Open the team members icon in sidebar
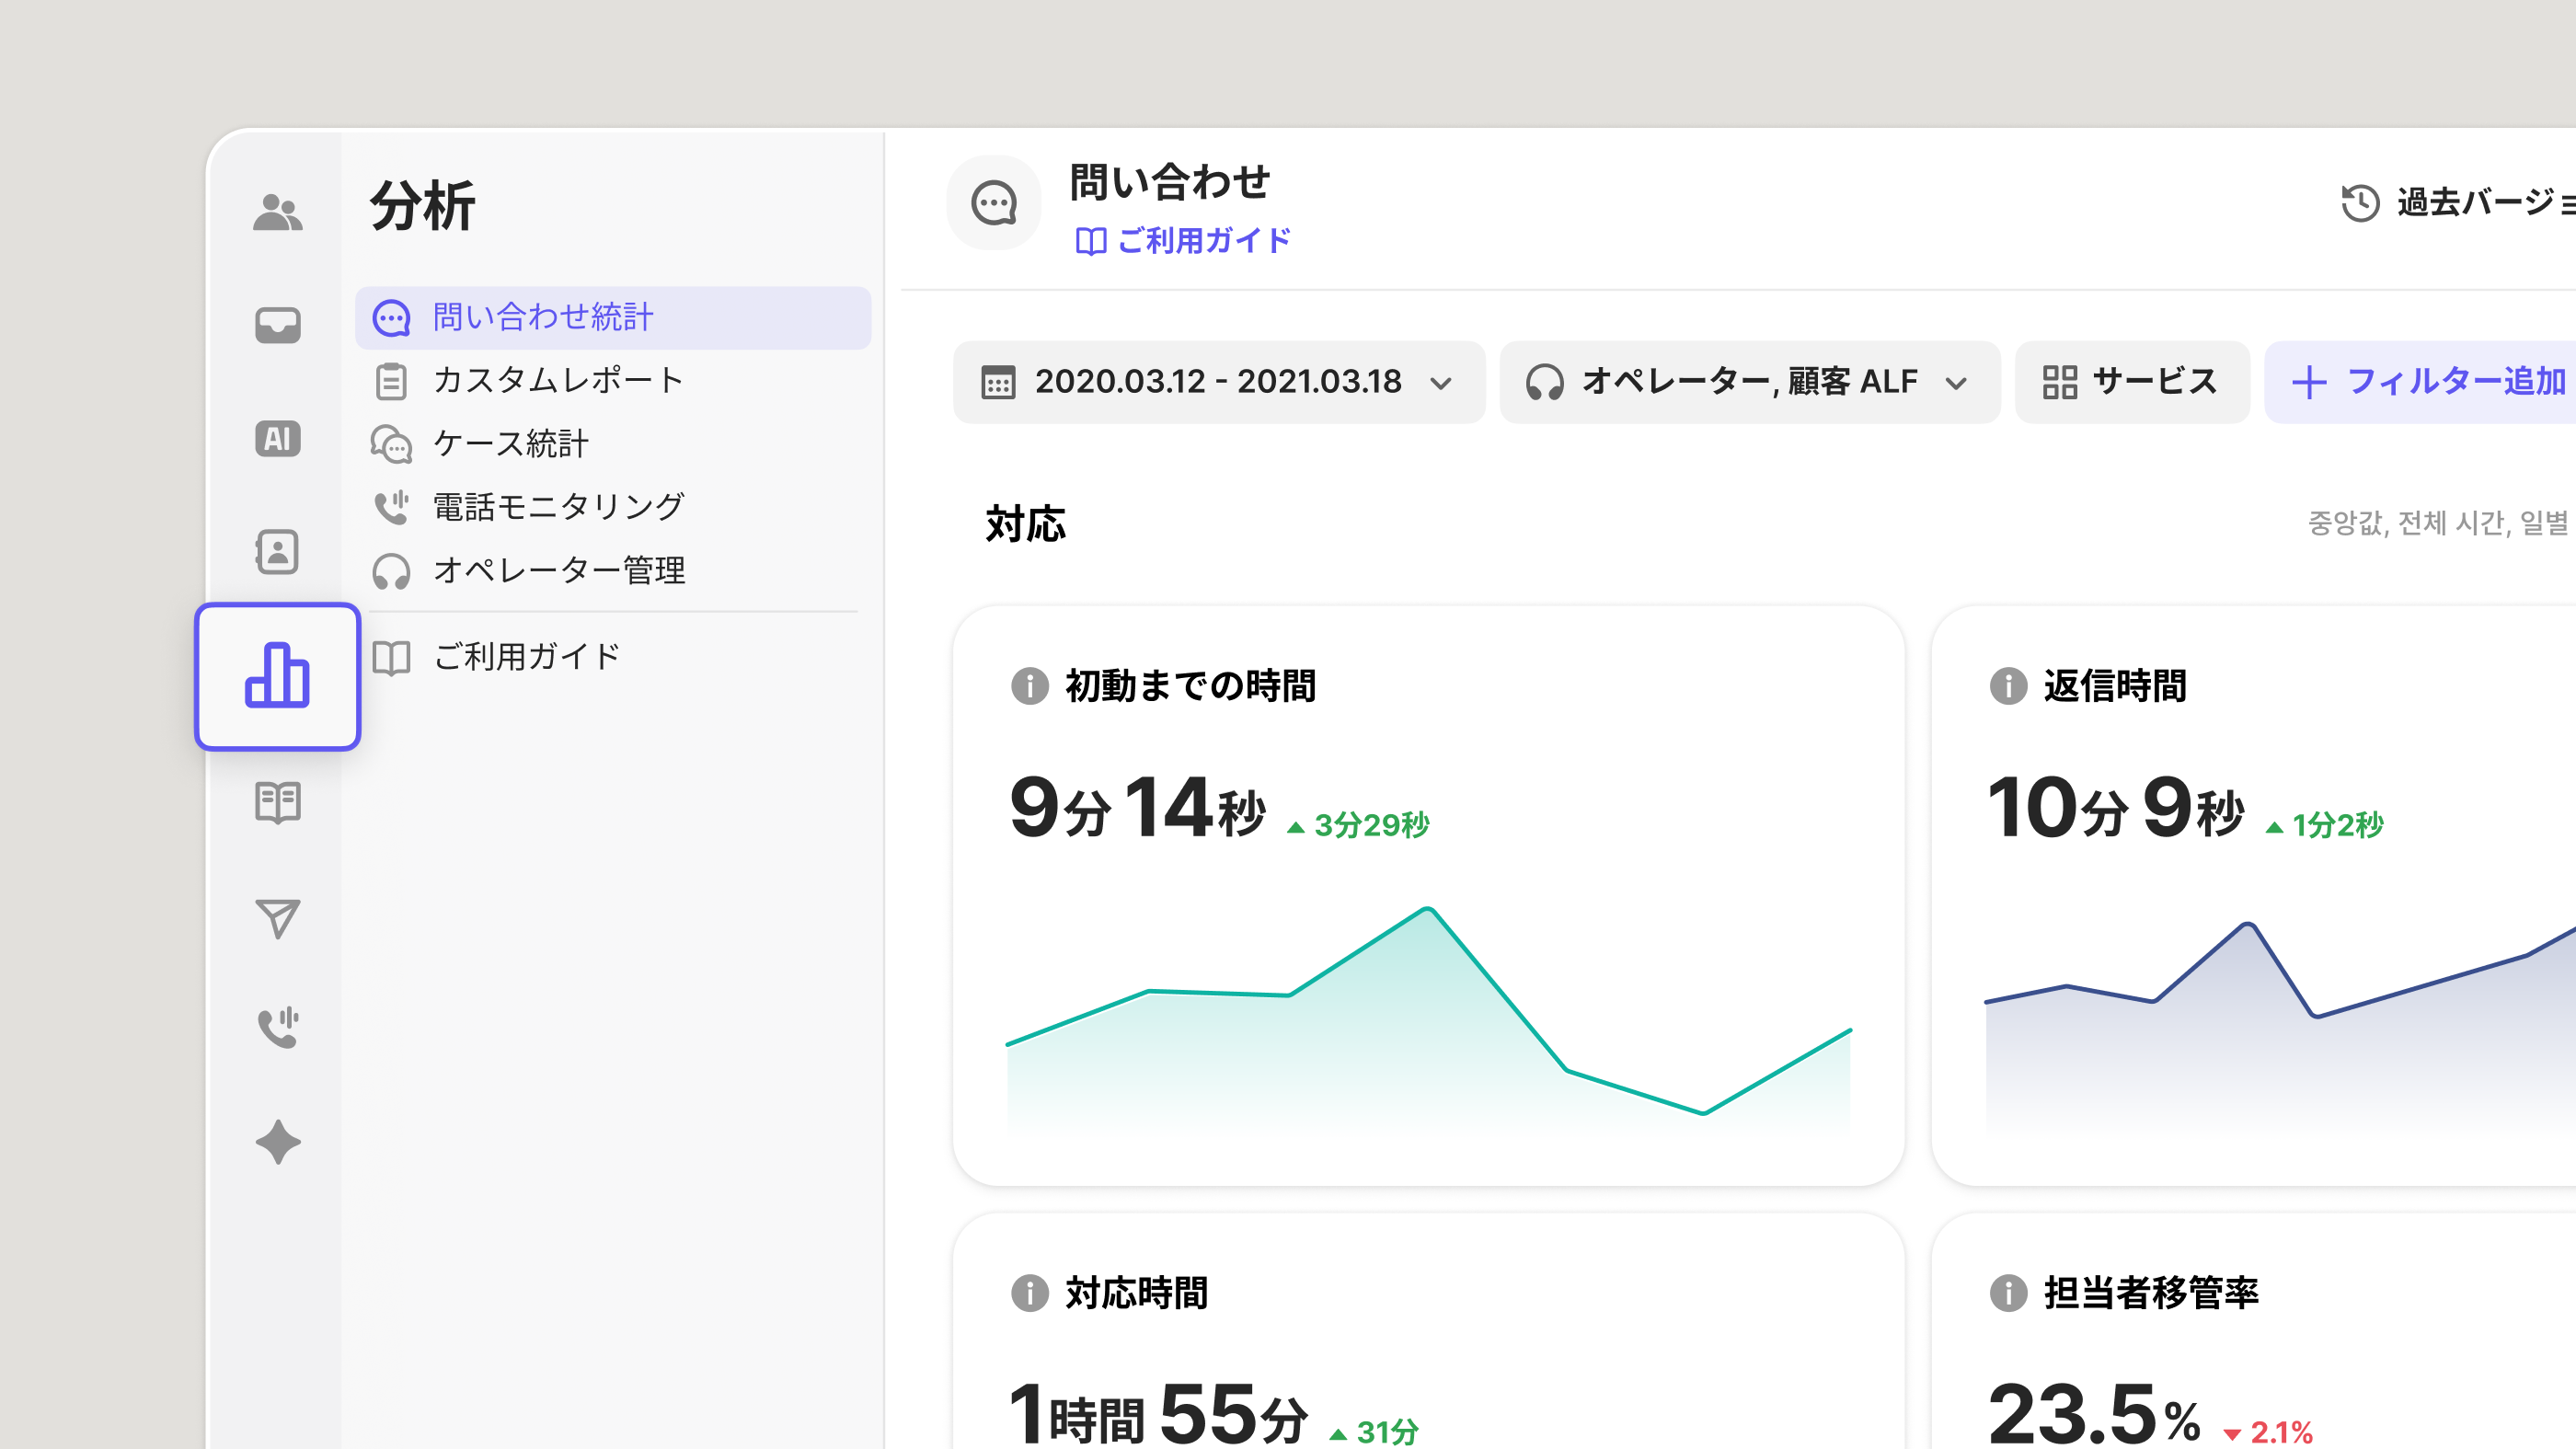The image size is (2576, 1449). point(277,212)
